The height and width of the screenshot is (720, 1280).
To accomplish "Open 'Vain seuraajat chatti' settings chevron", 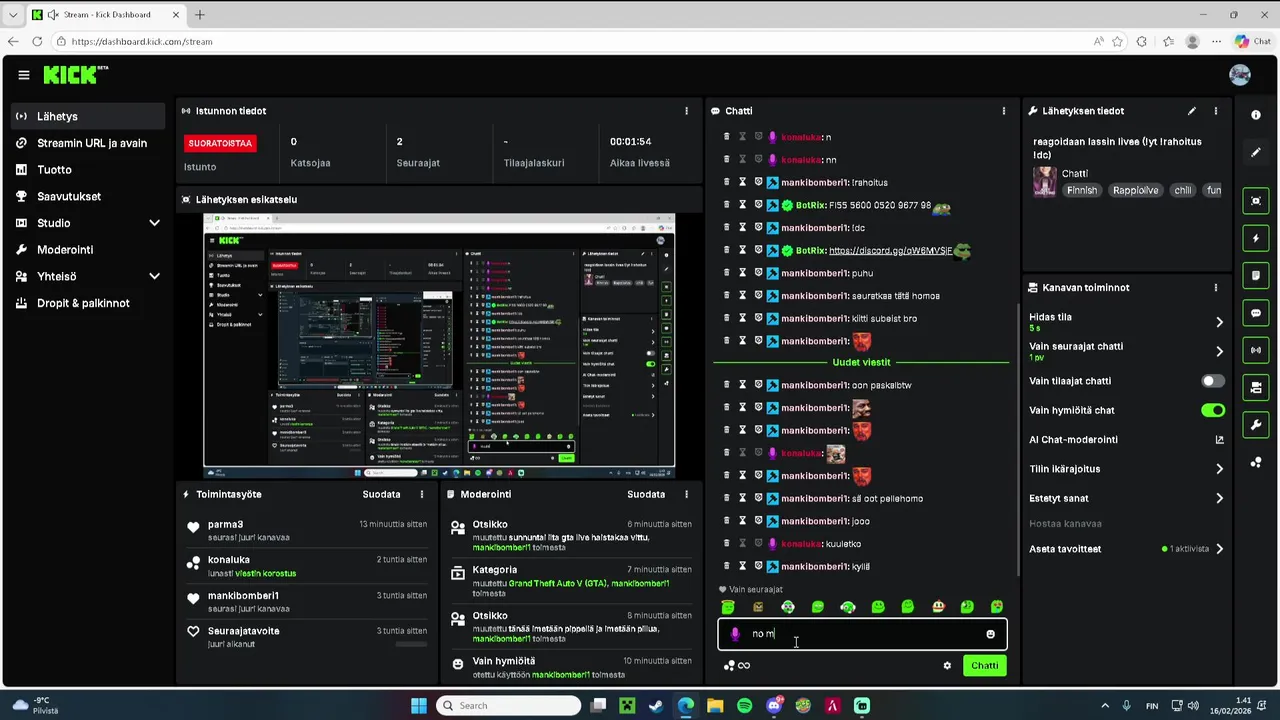I will (1219, 351).
